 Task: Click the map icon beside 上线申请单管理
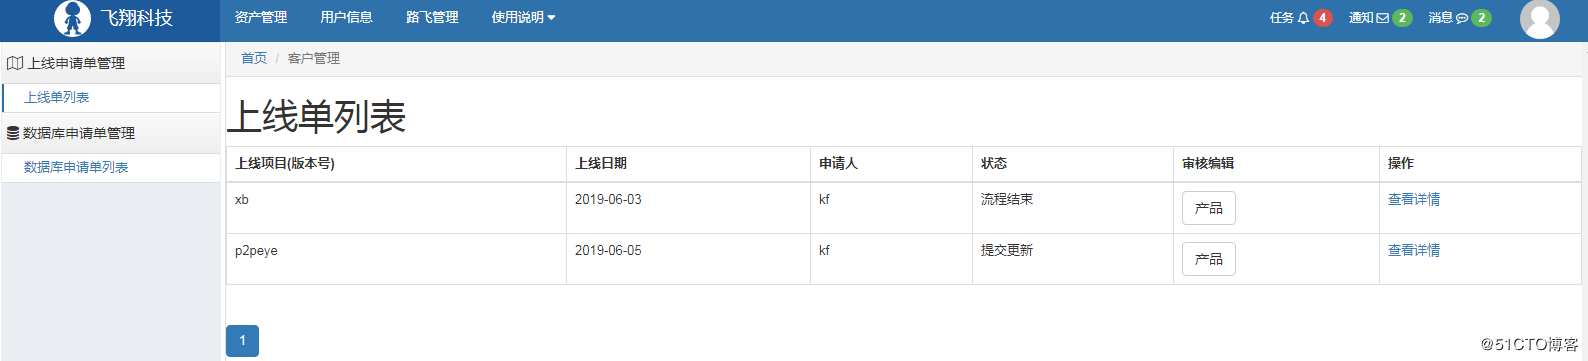15,63
